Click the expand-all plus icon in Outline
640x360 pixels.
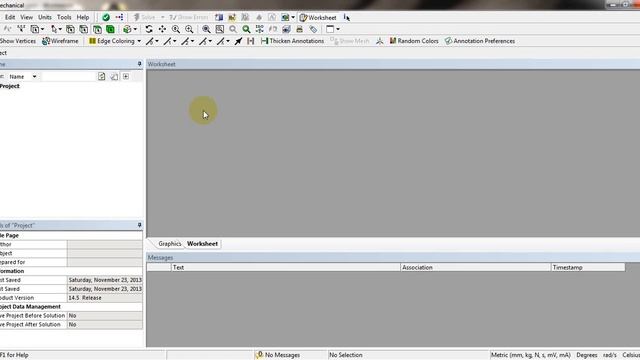coord(126,76)
